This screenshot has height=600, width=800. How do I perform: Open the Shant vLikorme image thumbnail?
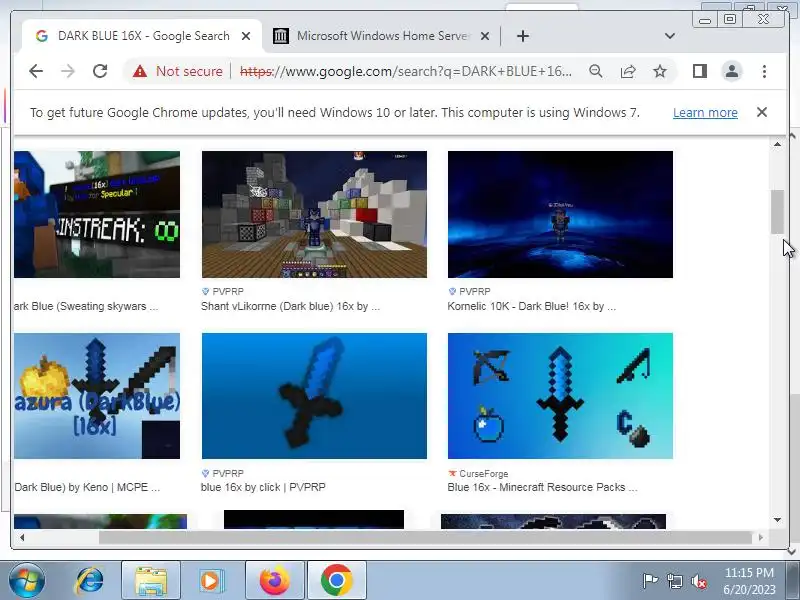click(314, 214)
